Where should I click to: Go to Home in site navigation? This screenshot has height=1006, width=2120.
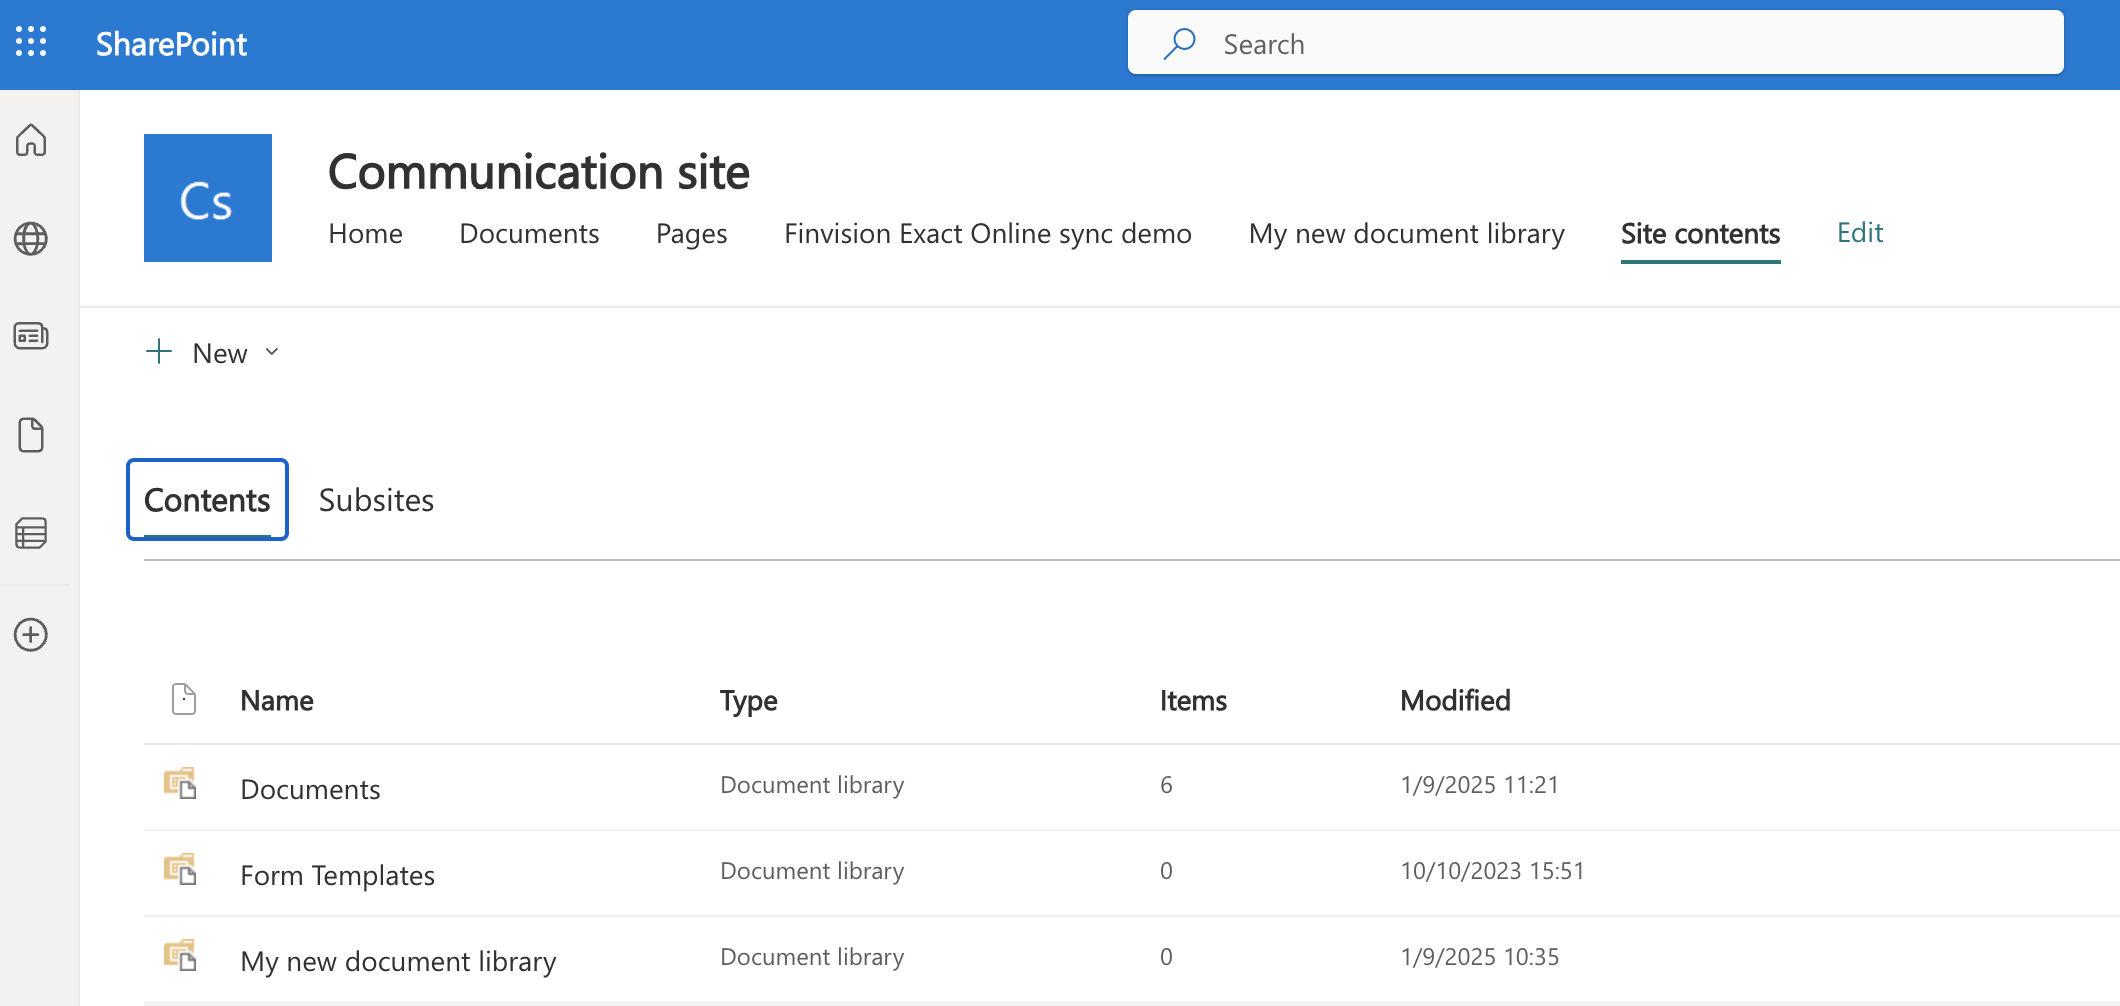(x=365, y=234)
